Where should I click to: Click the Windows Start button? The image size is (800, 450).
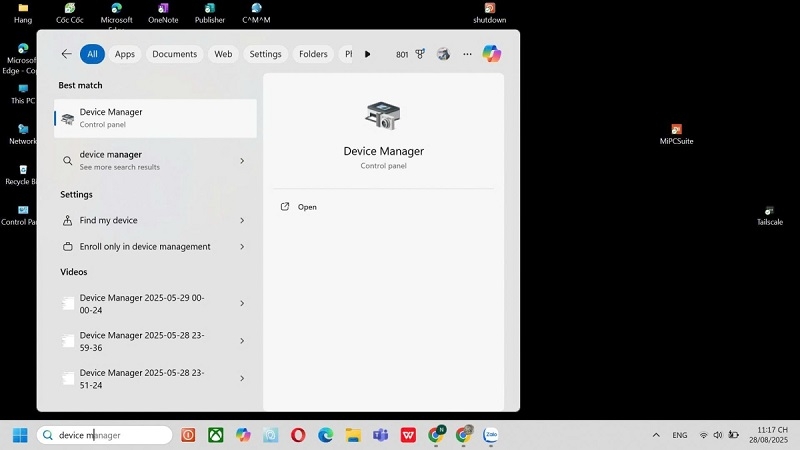19,435
